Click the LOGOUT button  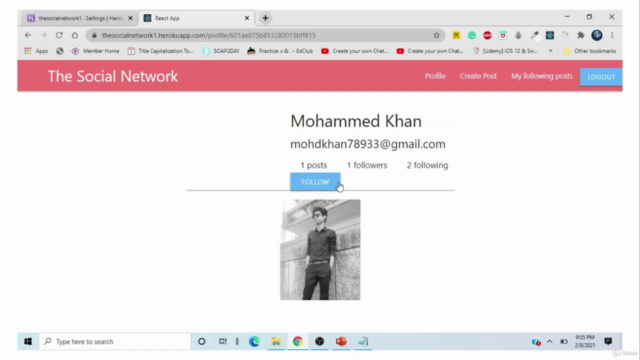pyautogui.click(x=601, y=77)
